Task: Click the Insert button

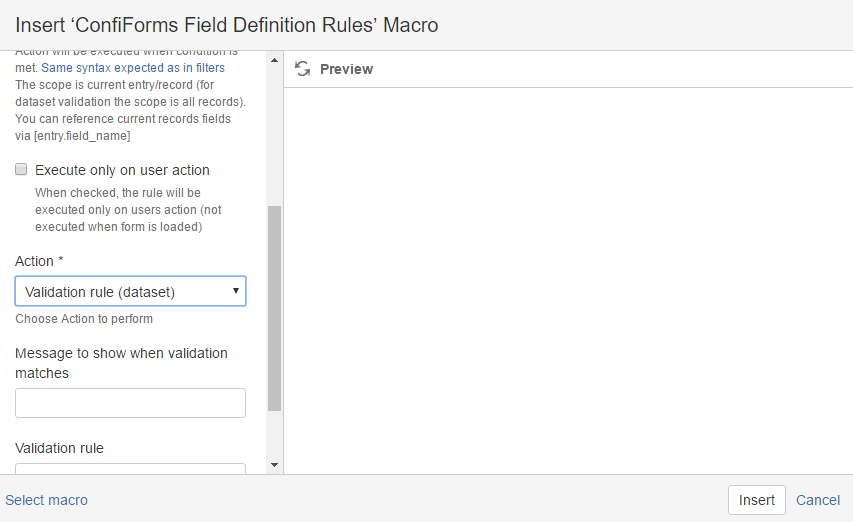Action: pyautogui.click(x=757, y=500)
